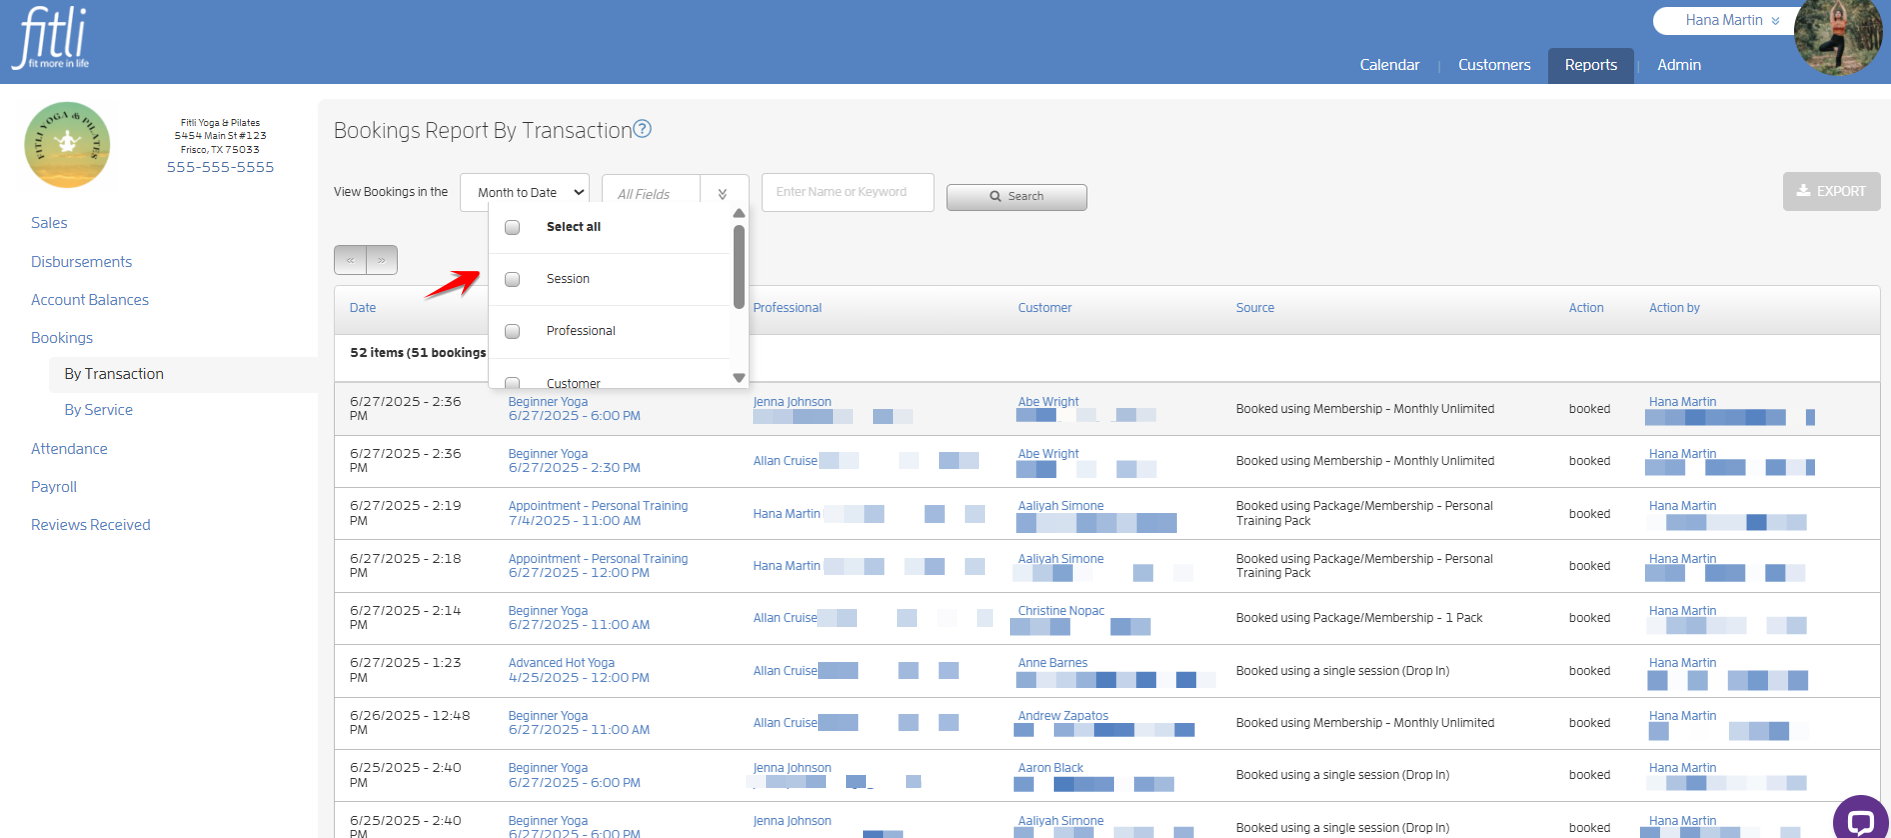The image size is (1891, 838).
Task: Open Appointment Personal Training 7/4/2025 session
Action: (x=598, y=514)
